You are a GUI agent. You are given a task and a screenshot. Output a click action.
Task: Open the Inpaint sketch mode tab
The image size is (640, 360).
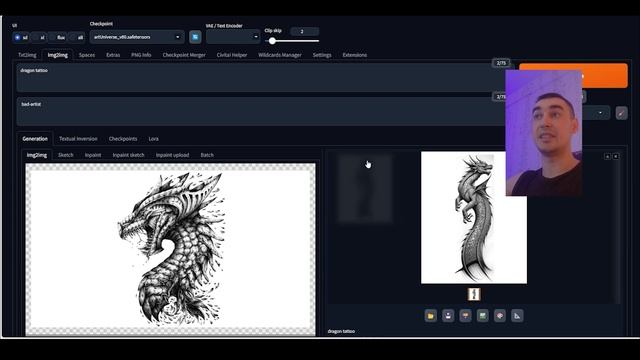tap(129, 155)
